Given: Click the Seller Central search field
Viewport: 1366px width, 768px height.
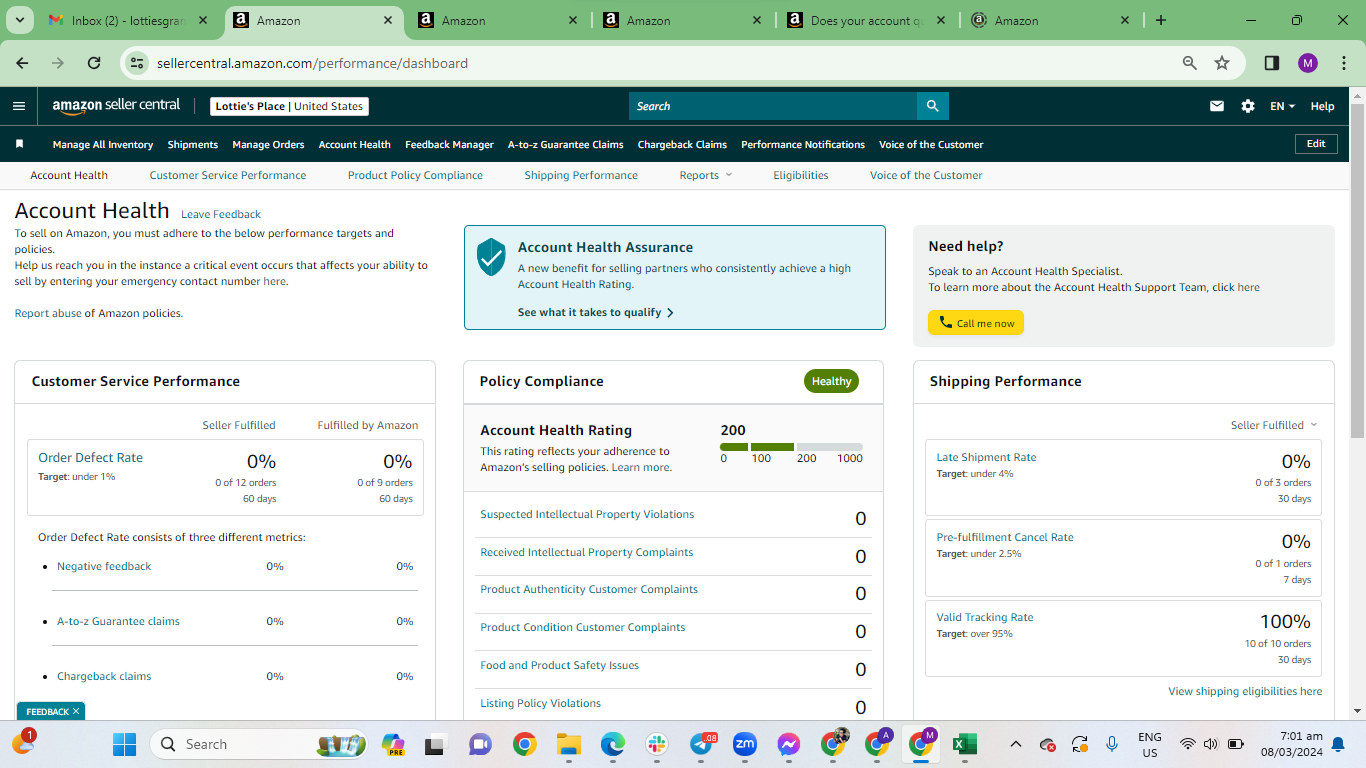Looking at the screenshot, I should point(773,106).
